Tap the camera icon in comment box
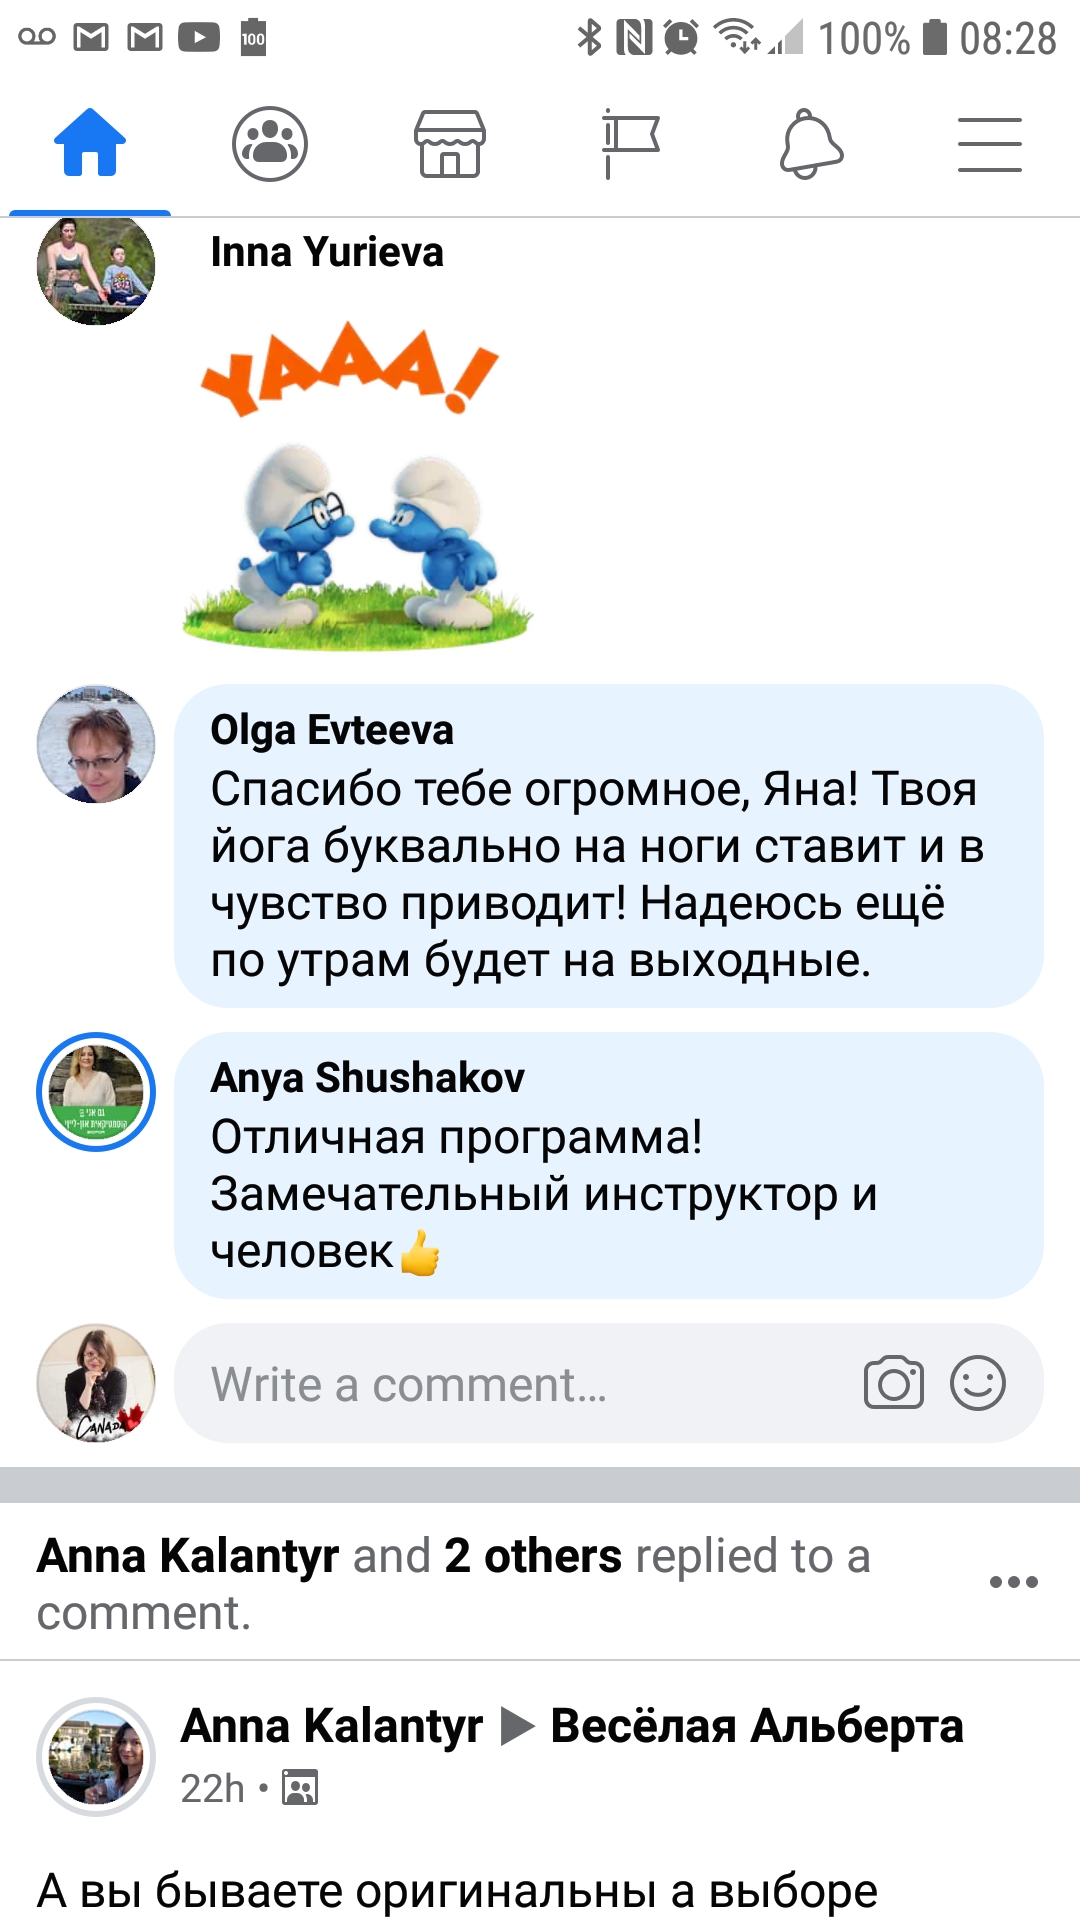The height and width of the screenshot is (1920, 1080). pyautogui.click(x=894, y=1383)
